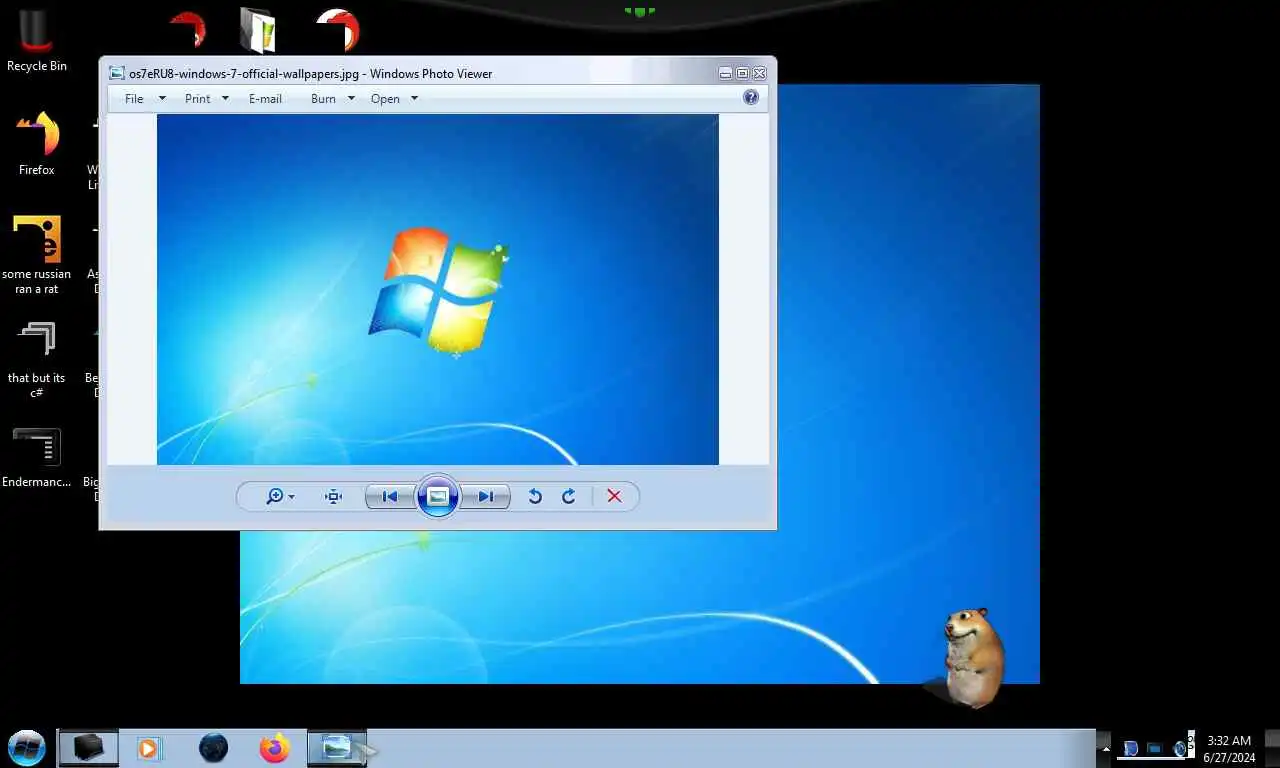Start the slide show with the round center button
This screenshot has height=768, width=1280.
coord(437,496)
